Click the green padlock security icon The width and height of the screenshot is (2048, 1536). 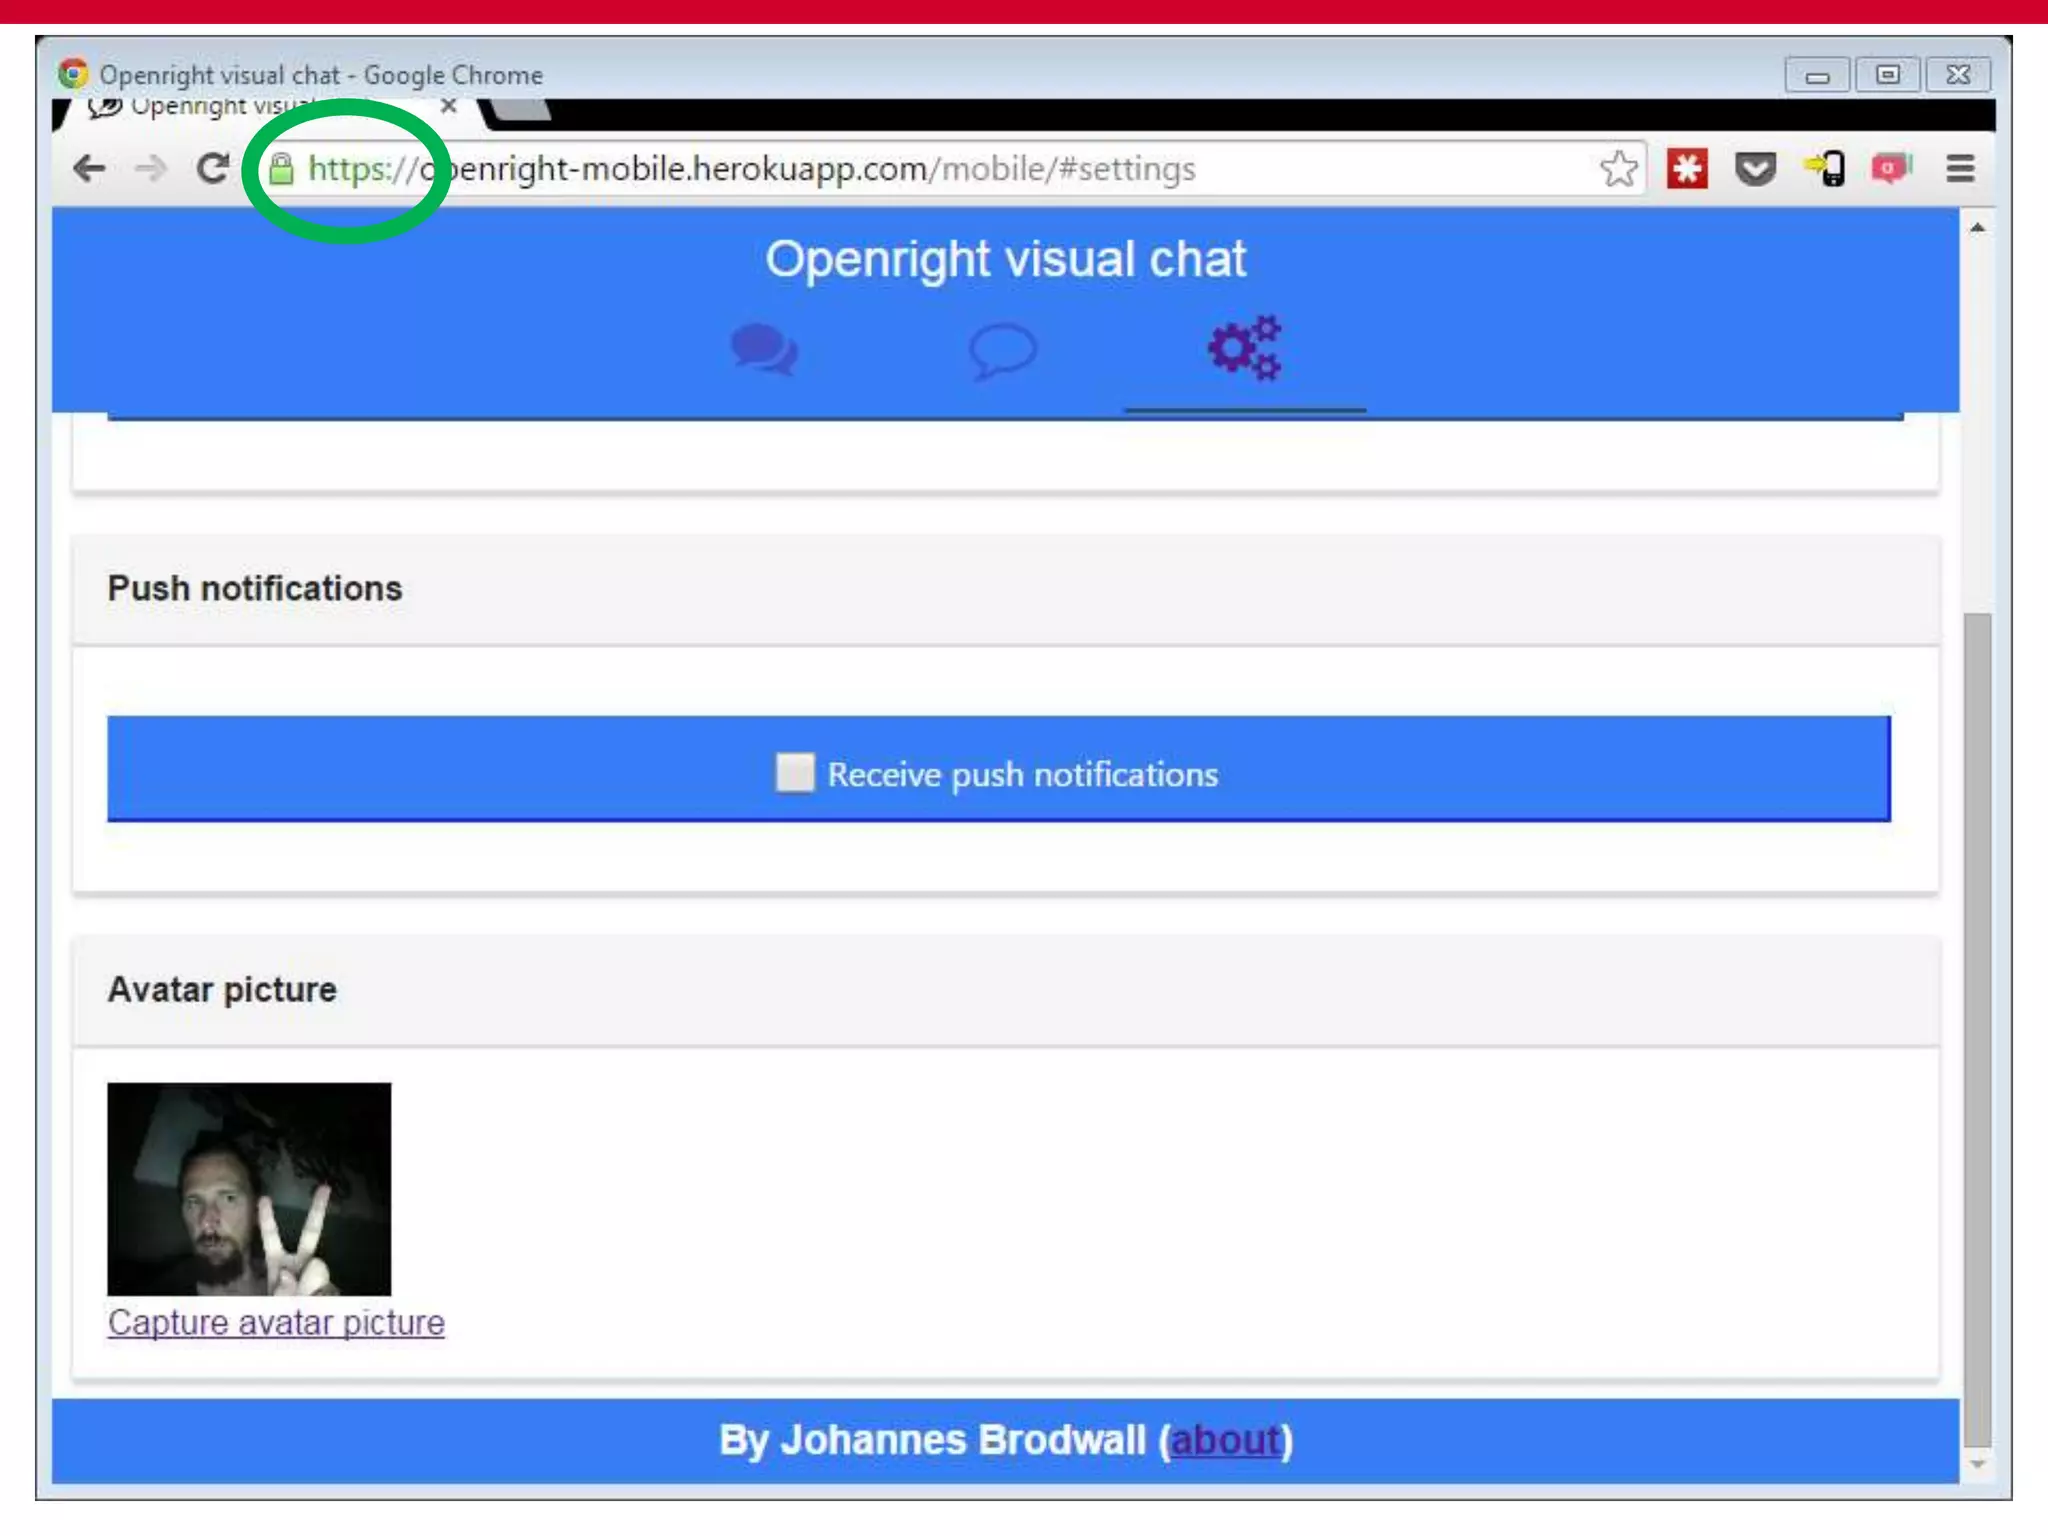(x=282, y=169)
